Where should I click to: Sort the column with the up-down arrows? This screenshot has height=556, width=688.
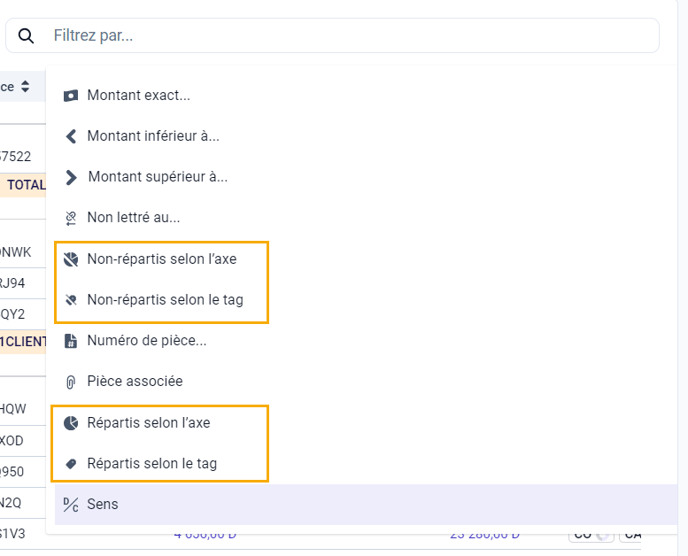pyautogui.click(x=25, y=86)
